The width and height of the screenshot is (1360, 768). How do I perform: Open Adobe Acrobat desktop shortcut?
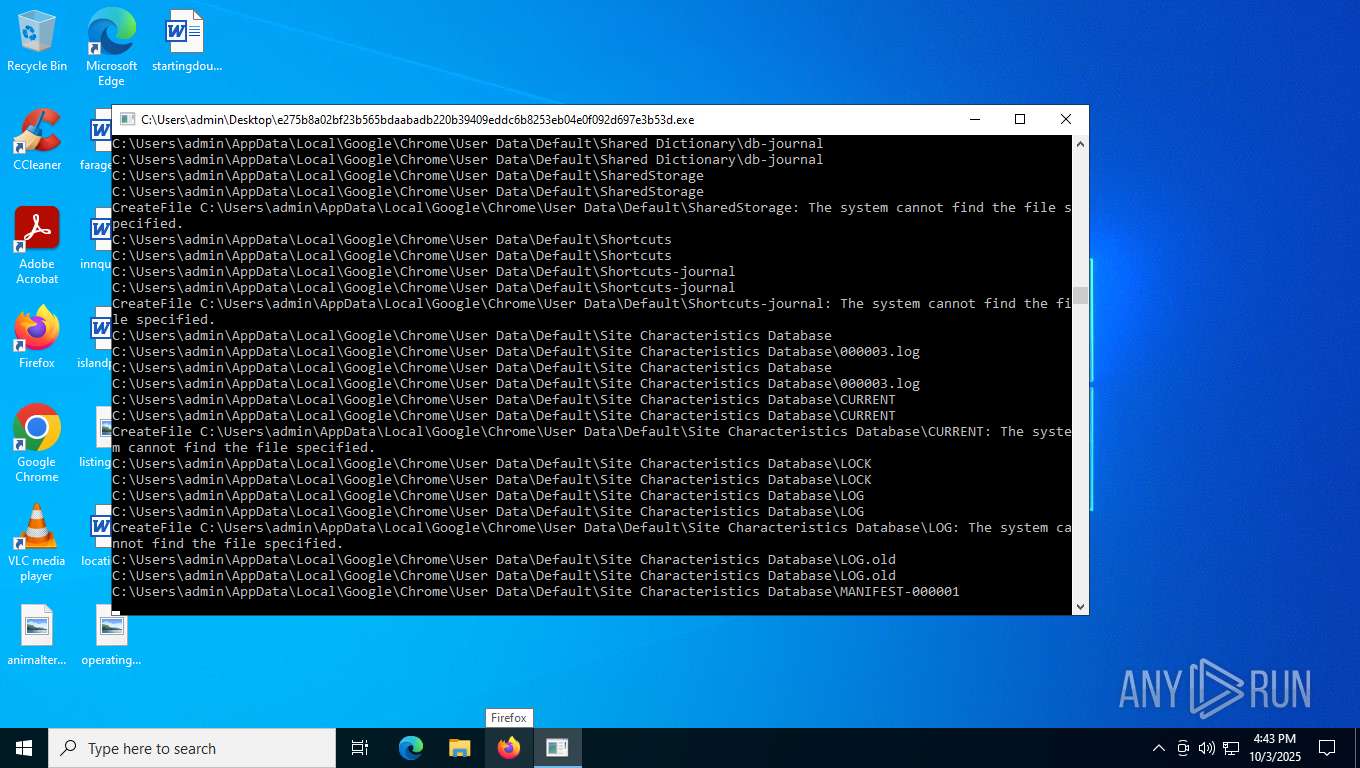(37, 246)
